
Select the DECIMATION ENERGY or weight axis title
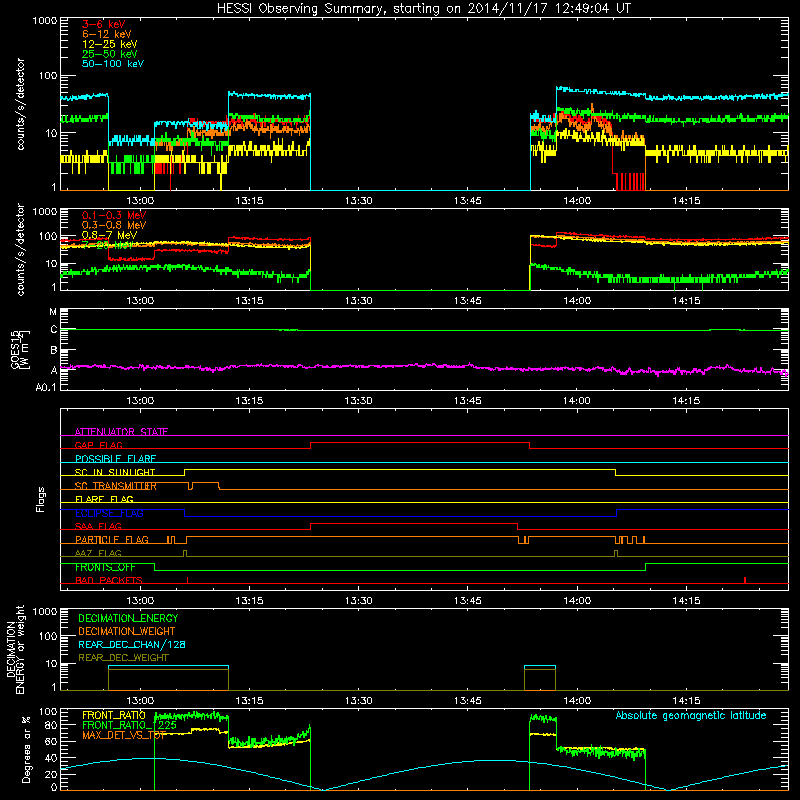15,650
